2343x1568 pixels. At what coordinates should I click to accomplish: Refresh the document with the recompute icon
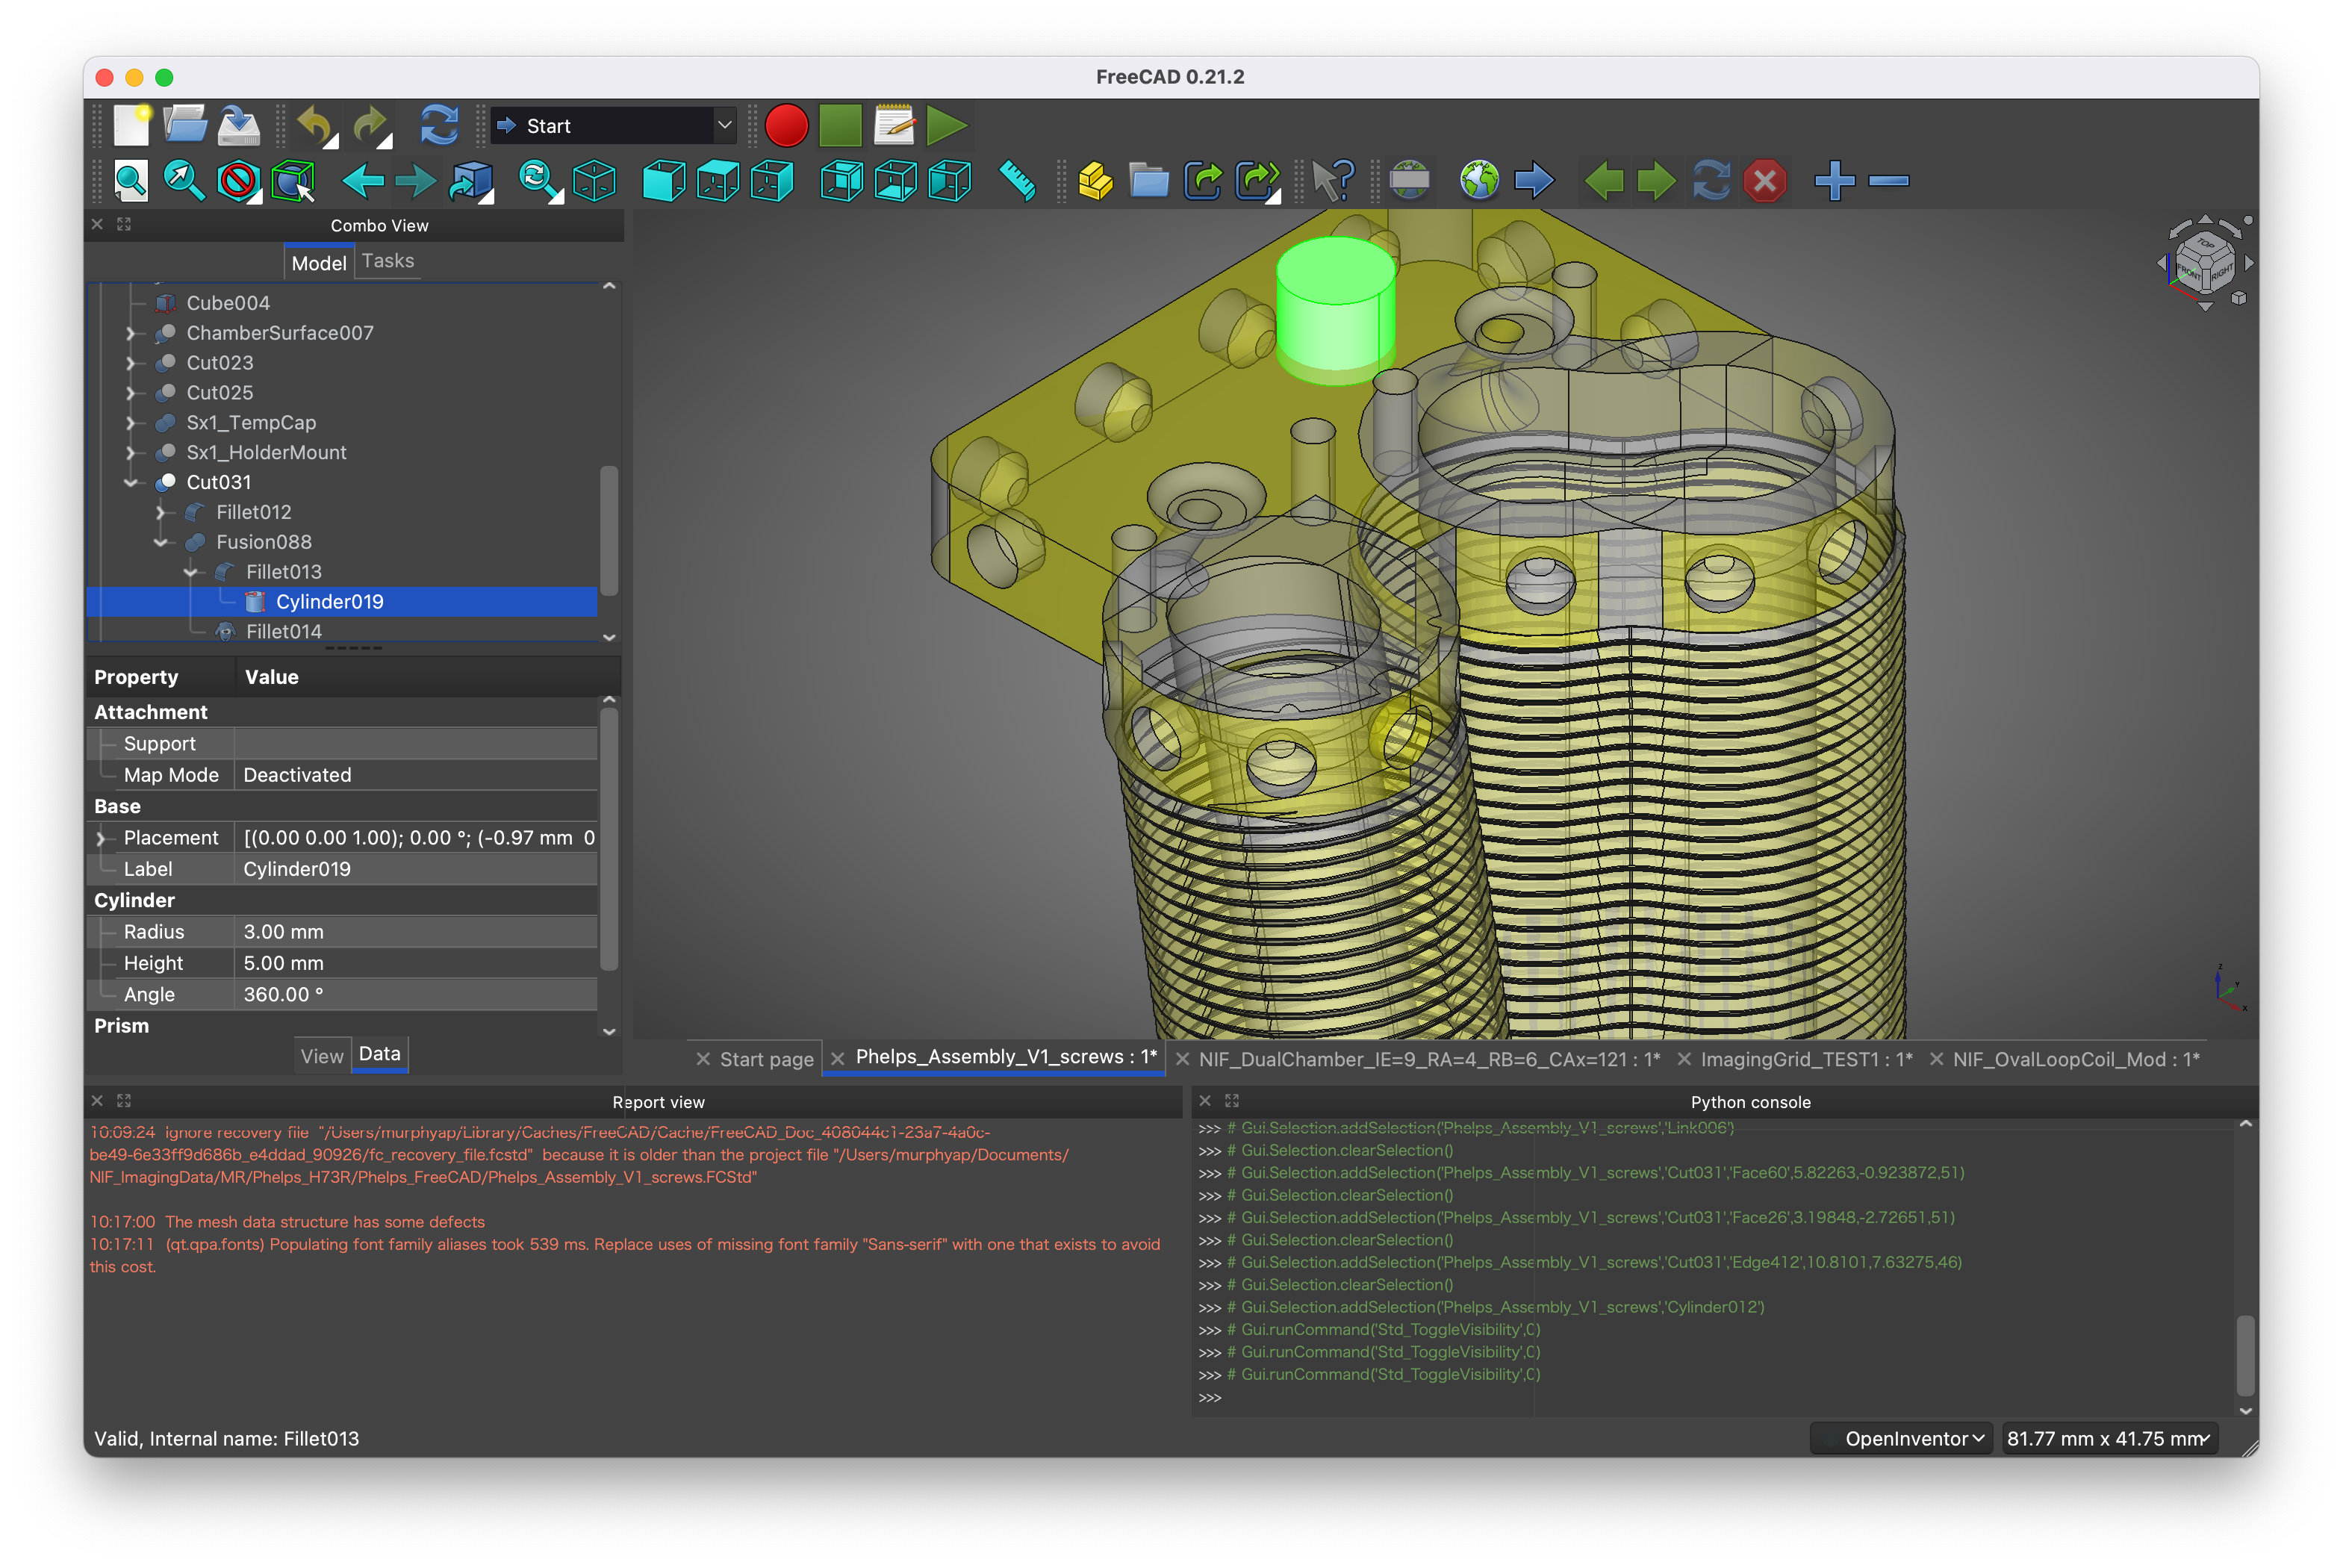pos(439,126)
